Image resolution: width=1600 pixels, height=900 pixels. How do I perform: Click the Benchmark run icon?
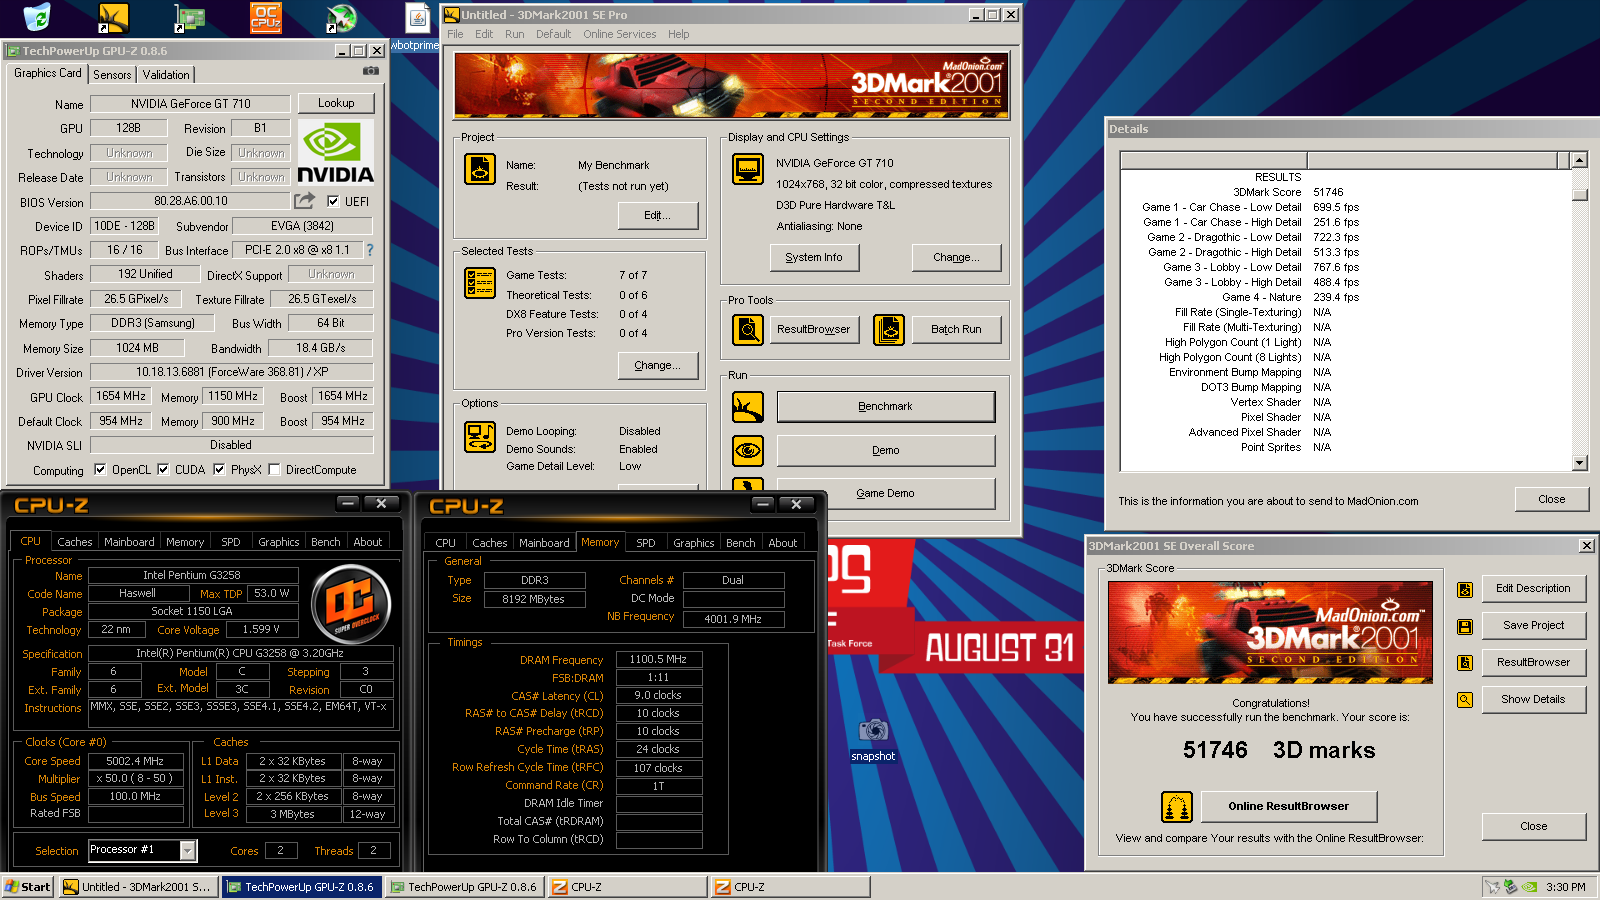tap(748, 407)
